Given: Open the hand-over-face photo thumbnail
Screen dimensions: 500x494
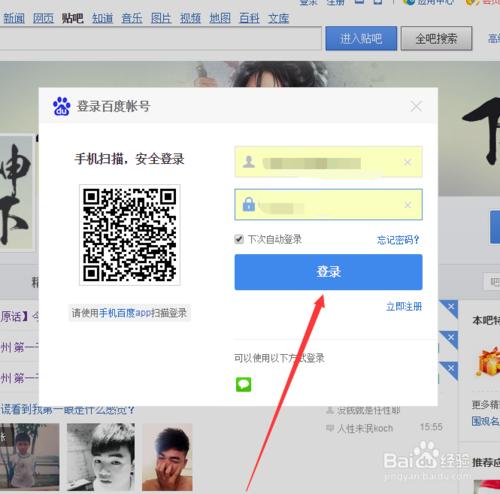Looking at the screenshot, I should (167, 457).
